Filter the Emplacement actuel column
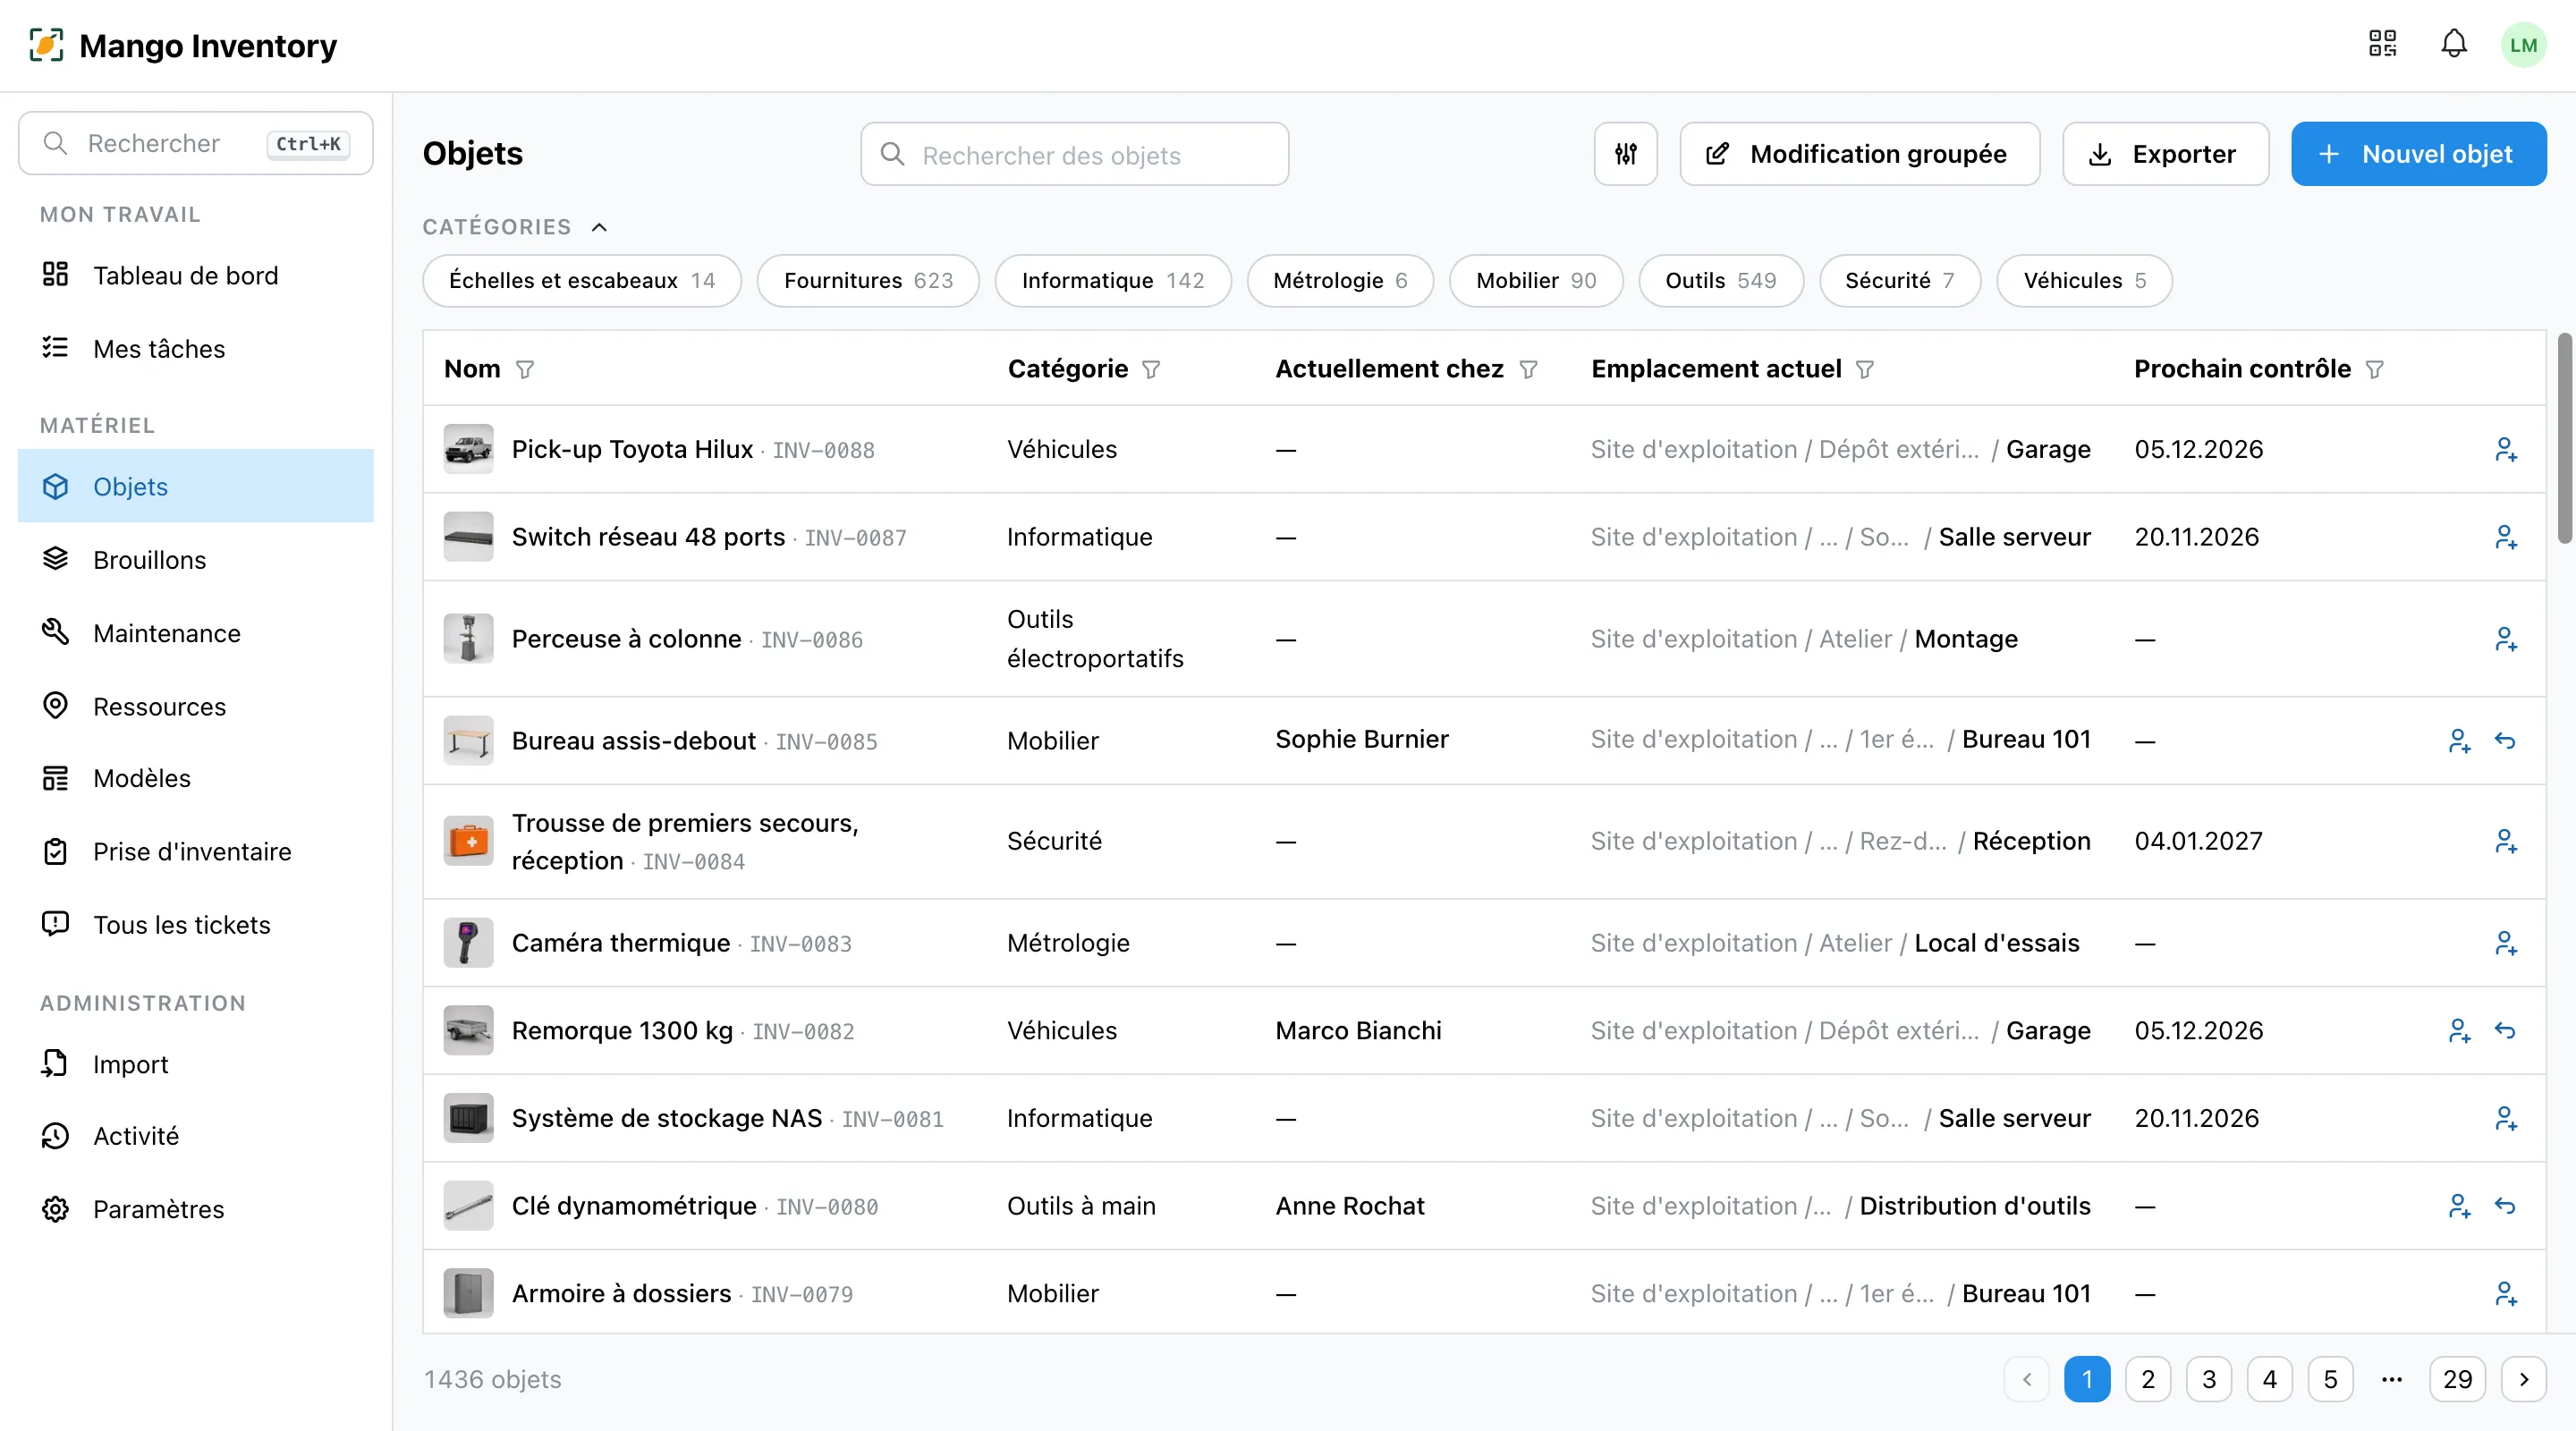Screen dimensions: 2576x1431 [1865, 370]
